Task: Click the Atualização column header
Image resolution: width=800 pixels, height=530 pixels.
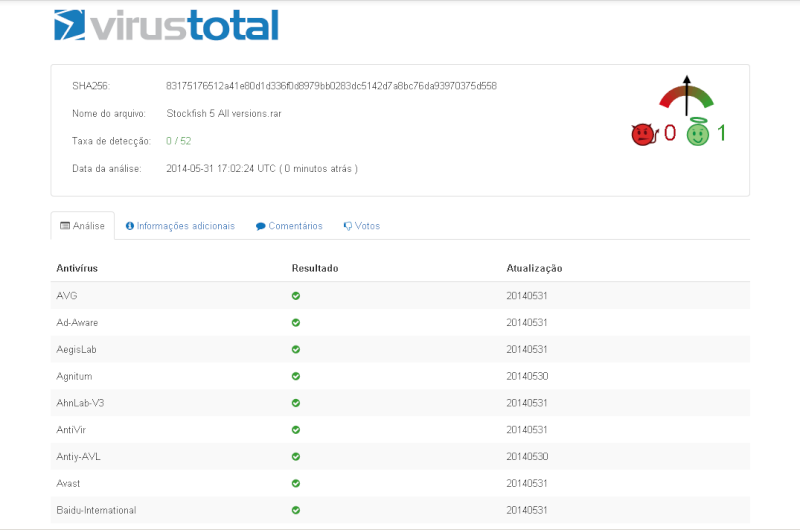Action: (534, 268)
